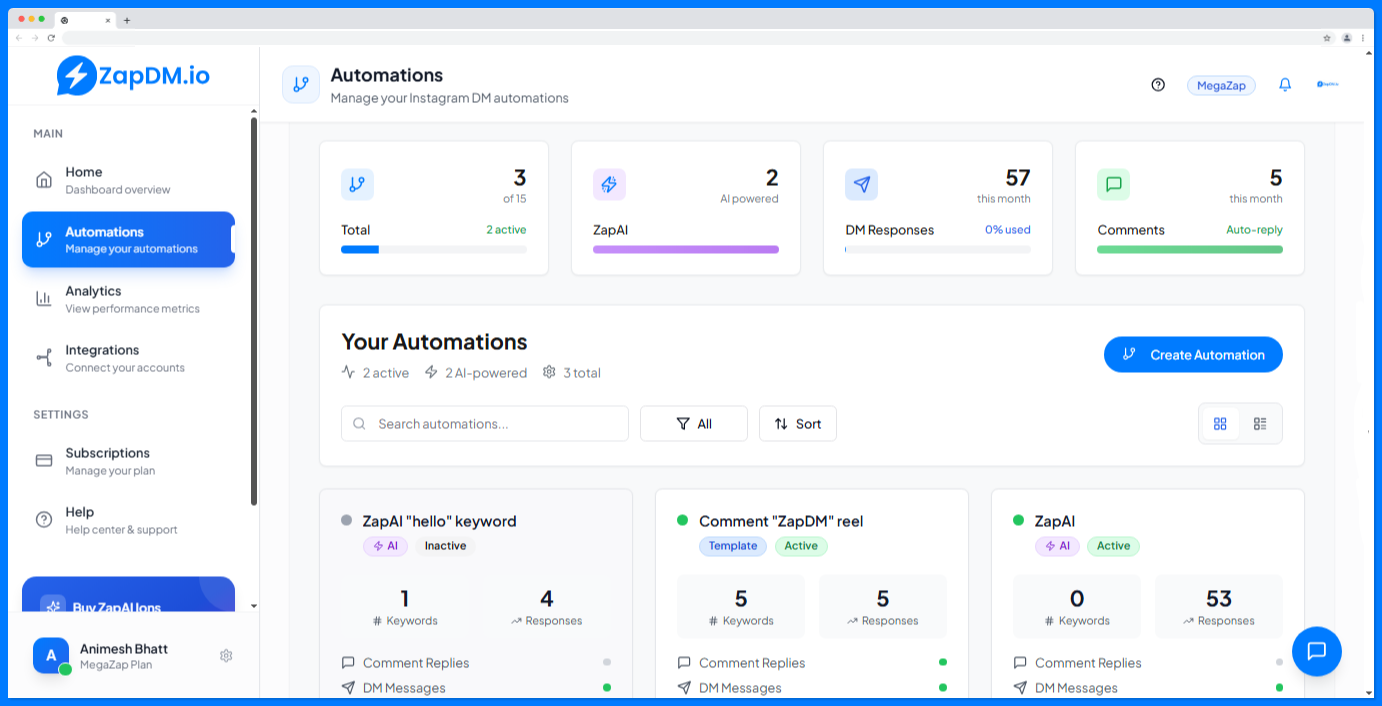Screen dimensions: 1382x706
Task: Click the Animesh Bhatt avatar badge
Action: (51, 656)
